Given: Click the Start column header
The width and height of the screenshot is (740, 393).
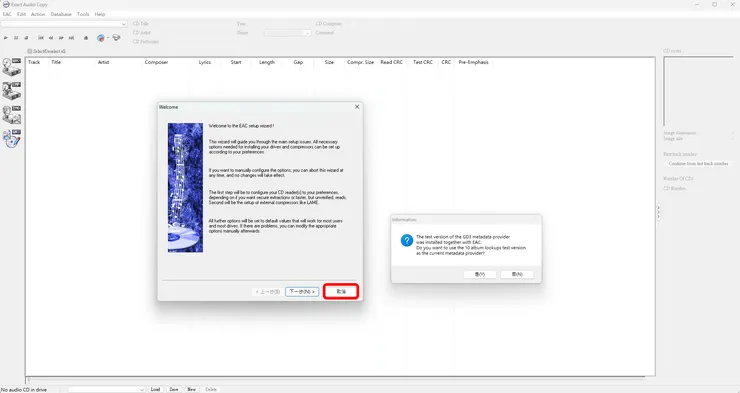Looking at the screenshot, I should click(x=236, y=62).
